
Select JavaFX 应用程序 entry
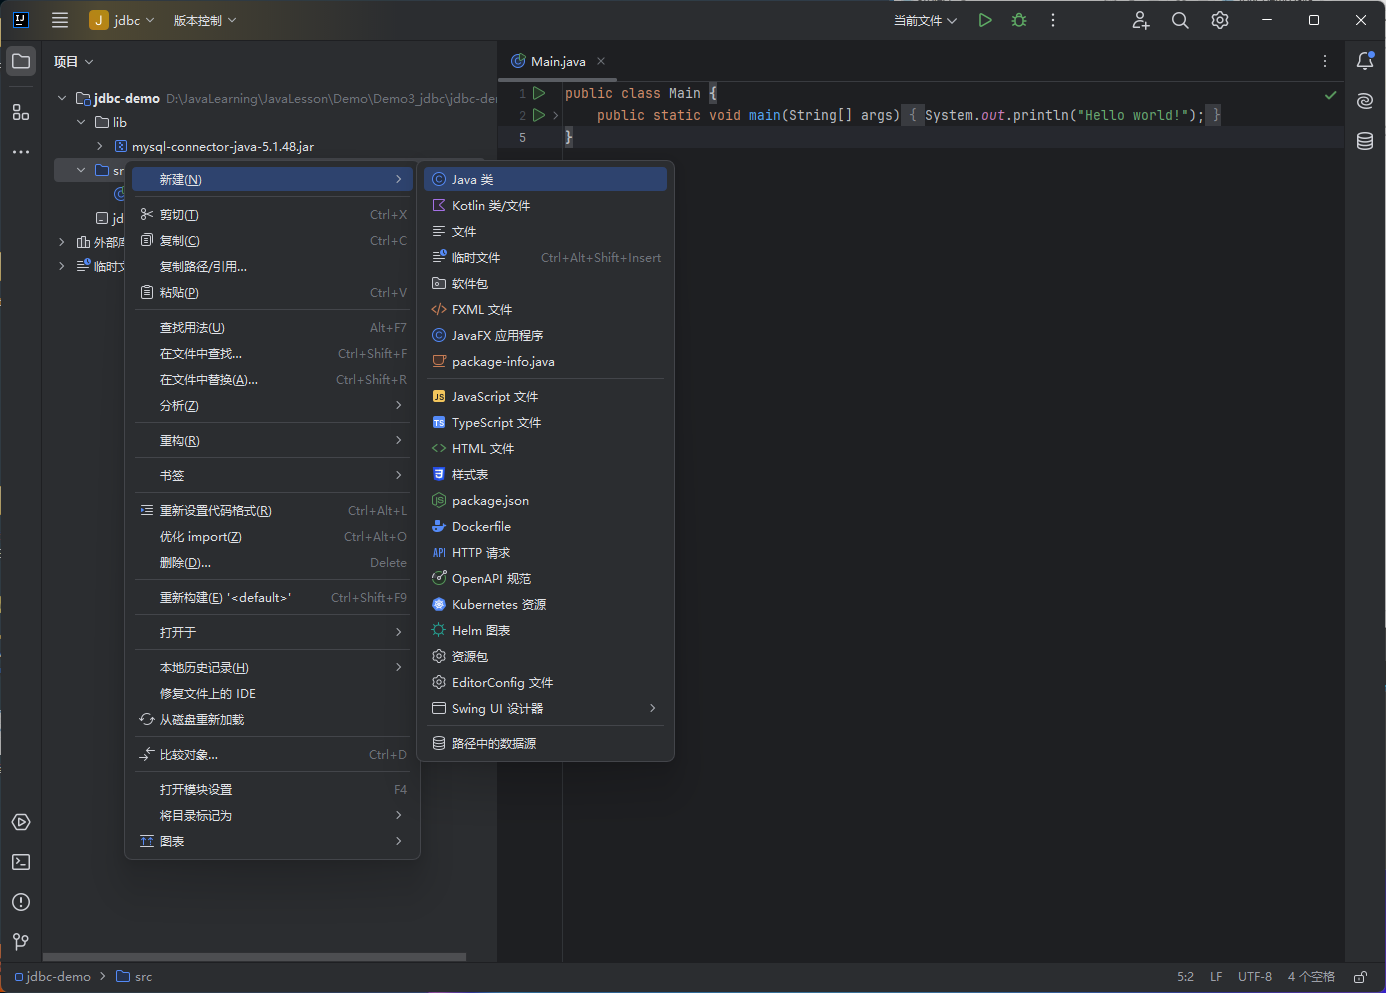[x=545, y=335]
